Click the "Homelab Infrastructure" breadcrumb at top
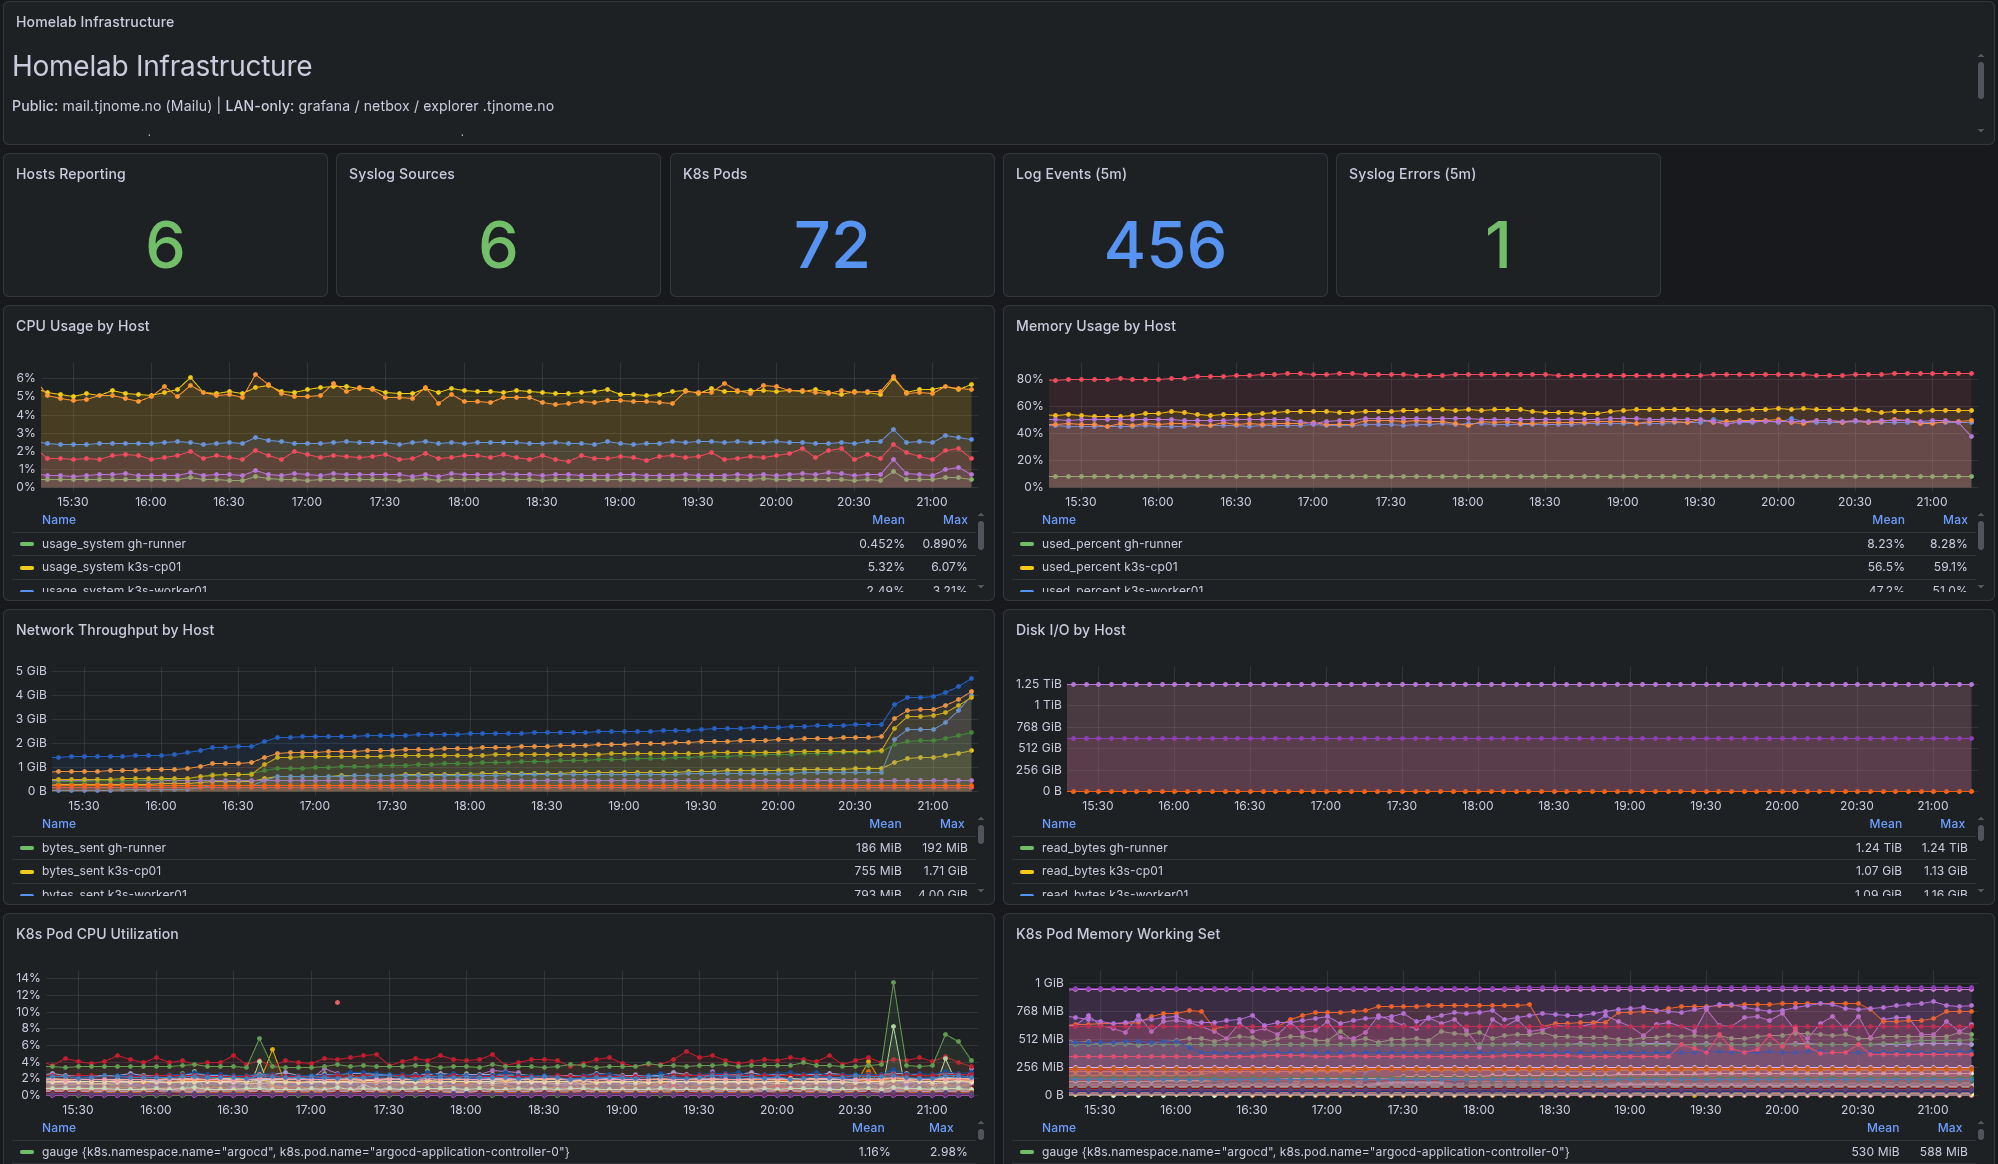This screenshot has width=1998, height=1164. coord(96,21)
